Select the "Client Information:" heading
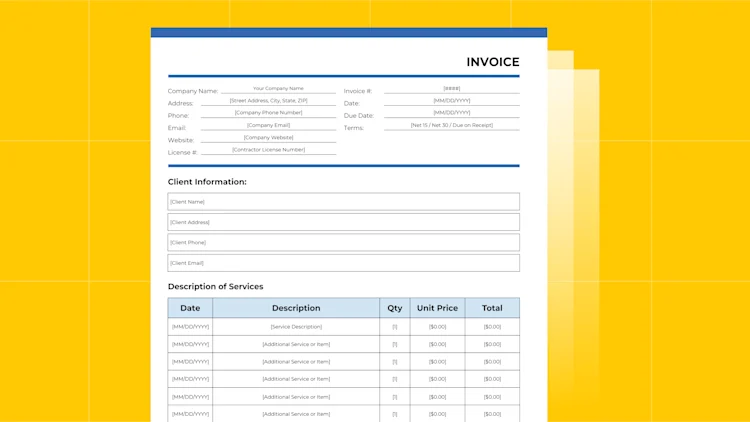 coord(207,182)
